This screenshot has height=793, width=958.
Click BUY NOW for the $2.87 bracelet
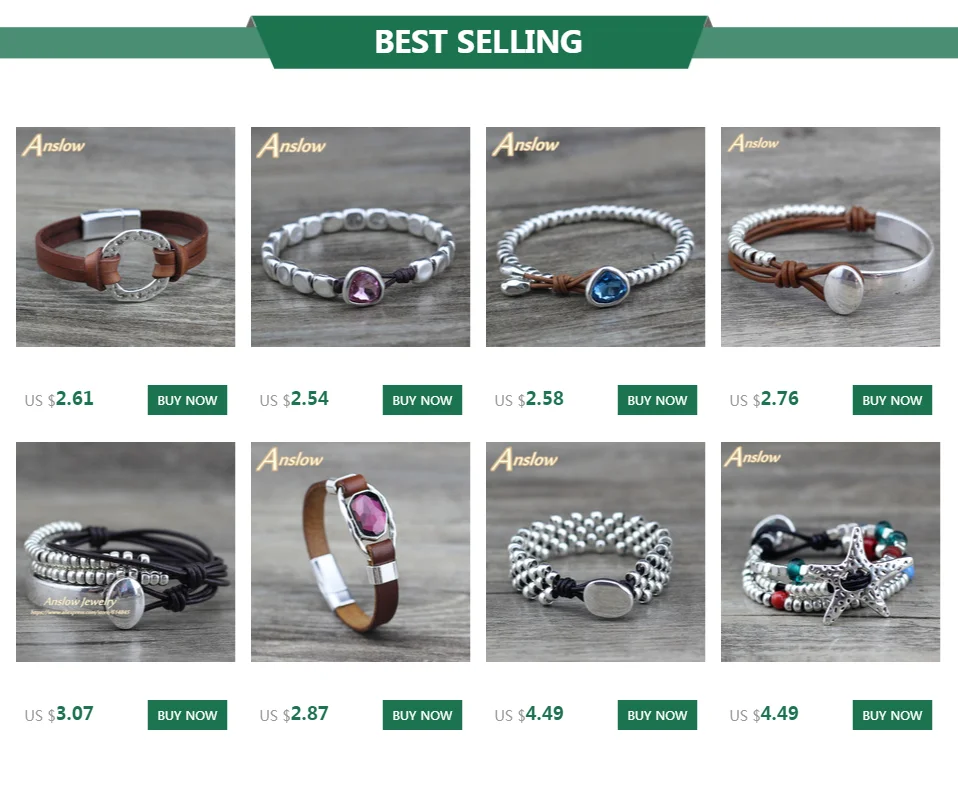pos(422,715)
